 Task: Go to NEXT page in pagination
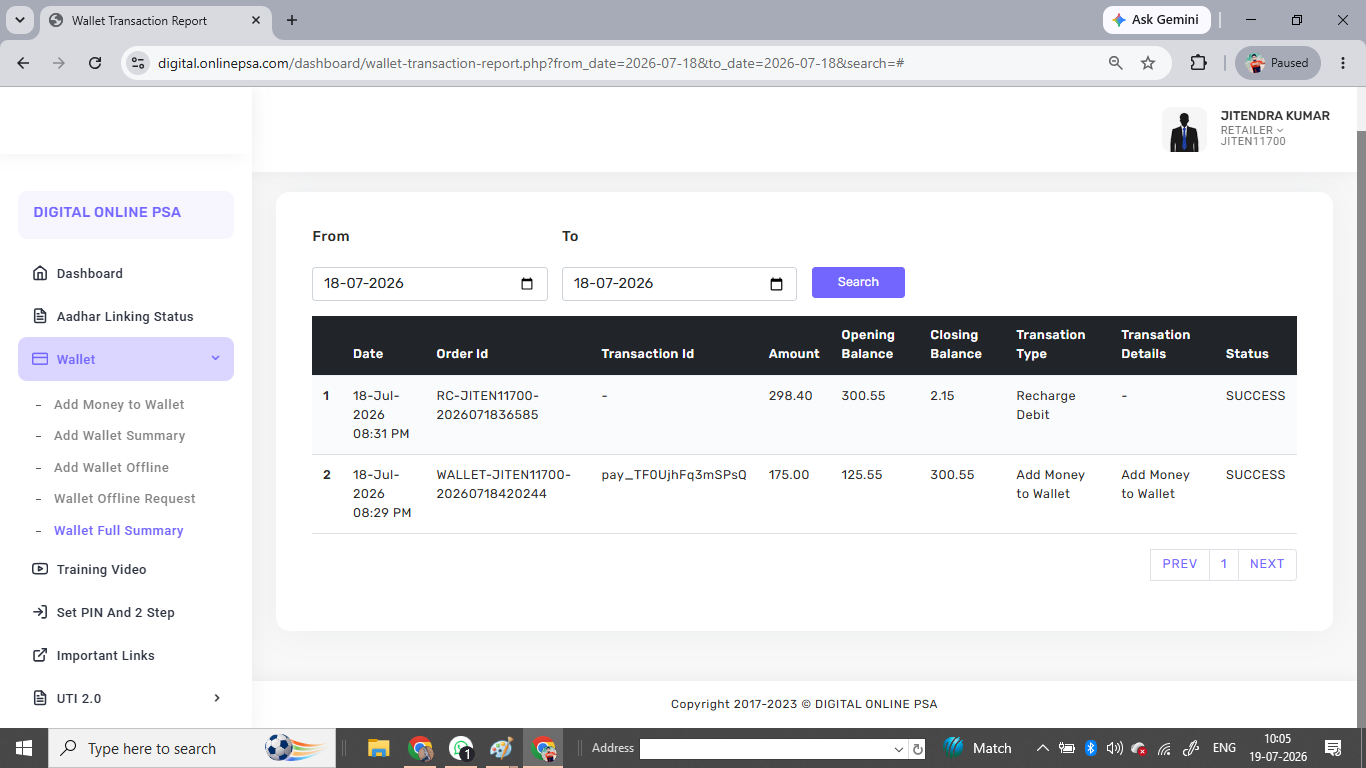tap(1267, 564)
